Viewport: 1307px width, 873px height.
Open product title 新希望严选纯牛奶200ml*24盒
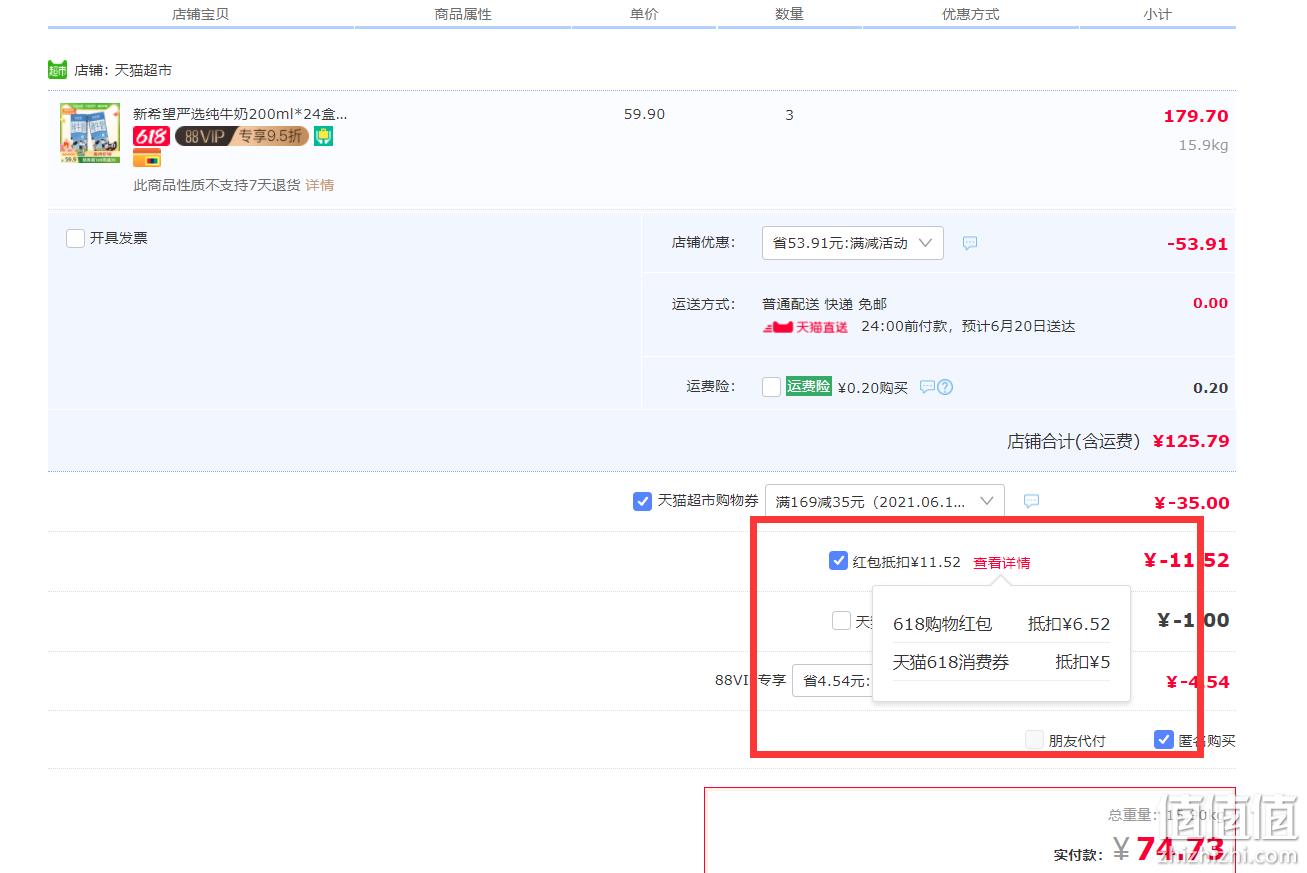(240, 114)
